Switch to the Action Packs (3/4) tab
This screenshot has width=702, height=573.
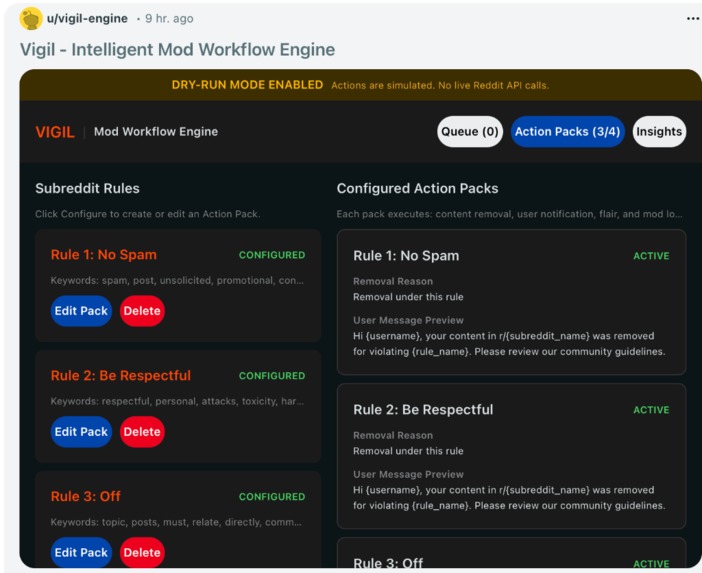(567, 132)
